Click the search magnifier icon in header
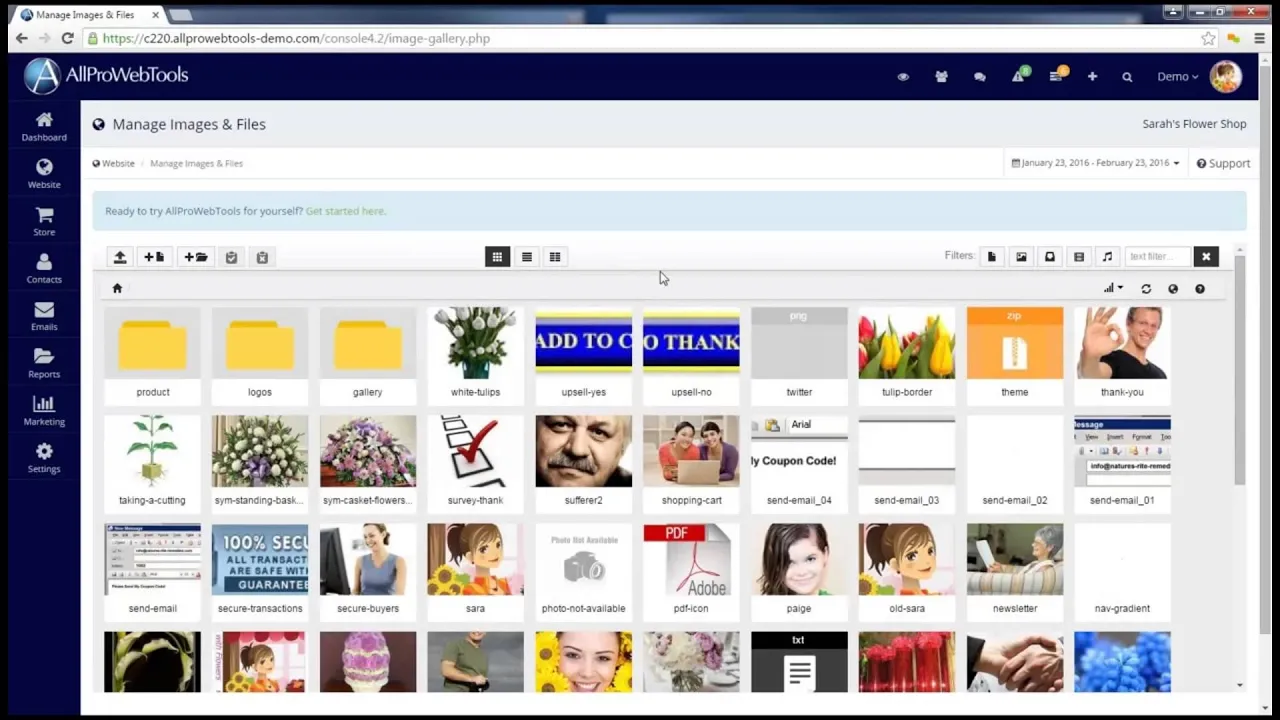 [1127, 77]
